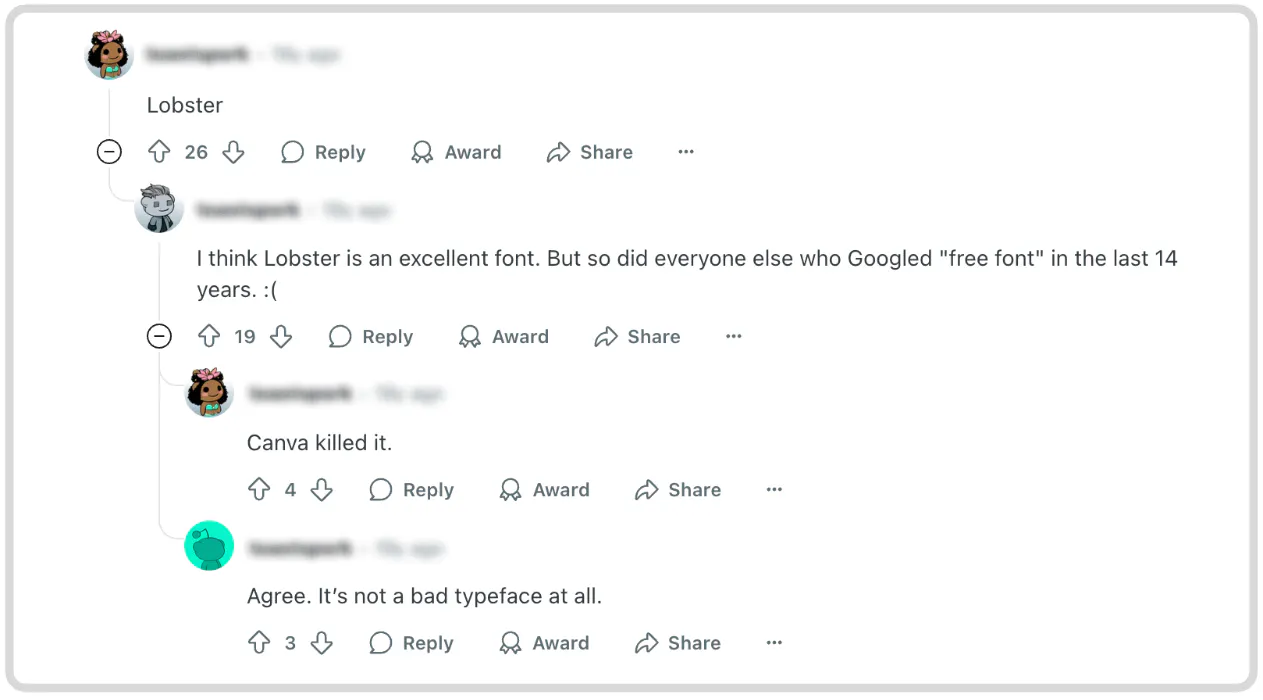Open more options on the Agree comment

point(774,643)
